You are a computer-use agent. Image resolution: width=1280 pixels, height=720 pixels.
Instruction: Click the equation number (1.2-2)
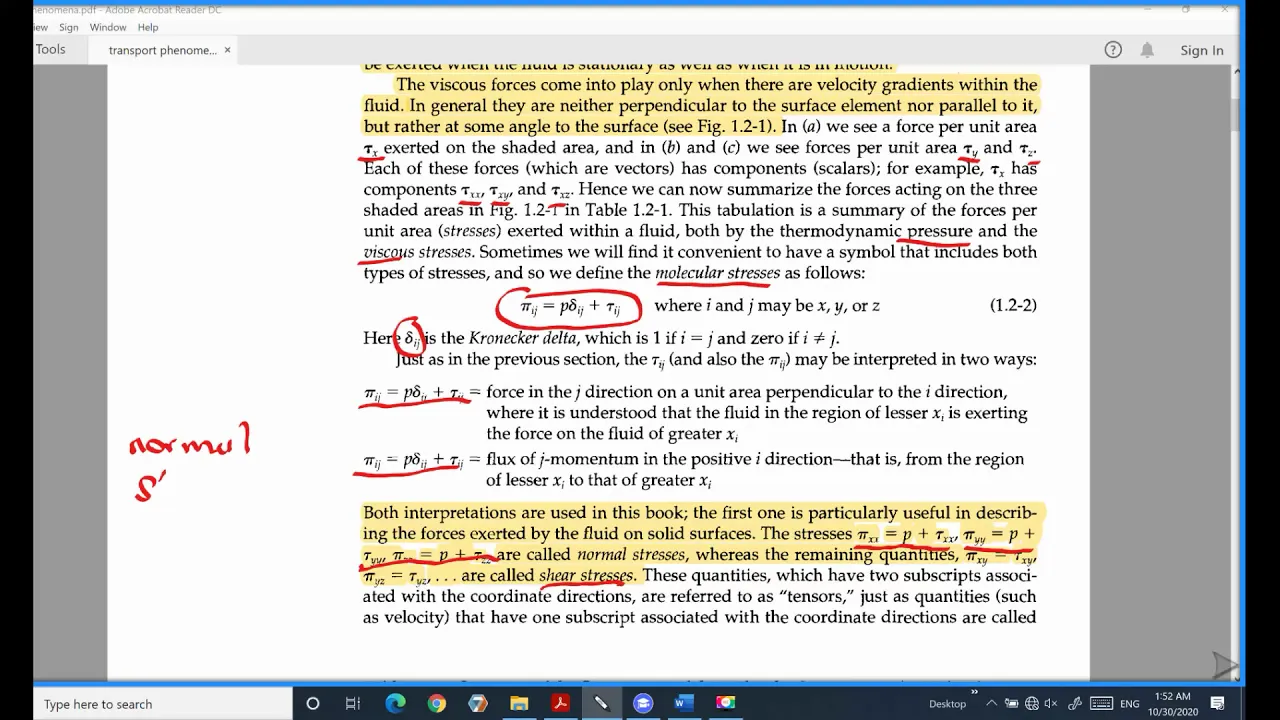click(x=1013, y=305)
